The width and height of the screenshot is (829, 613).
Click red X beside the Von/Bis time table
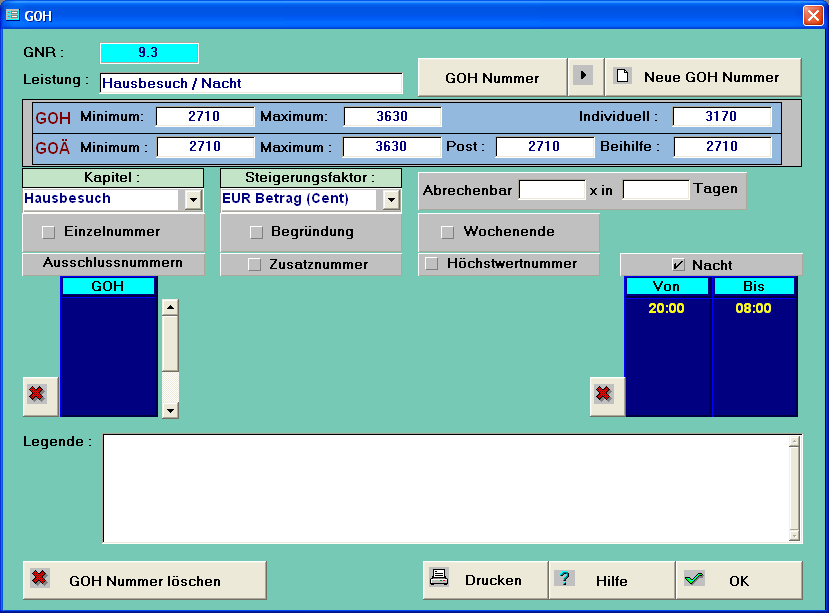(604, 395)
